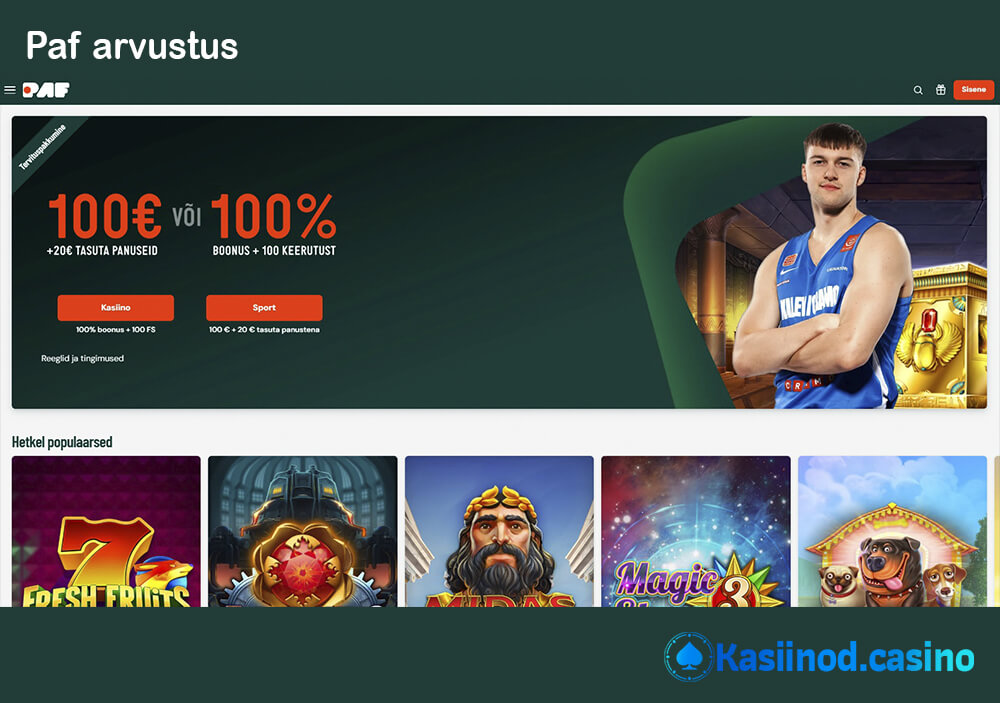Viewport: 1000px width, 703px height.
Task: Click the Kasiinod.casino watermark text
Action: [844, 657]
